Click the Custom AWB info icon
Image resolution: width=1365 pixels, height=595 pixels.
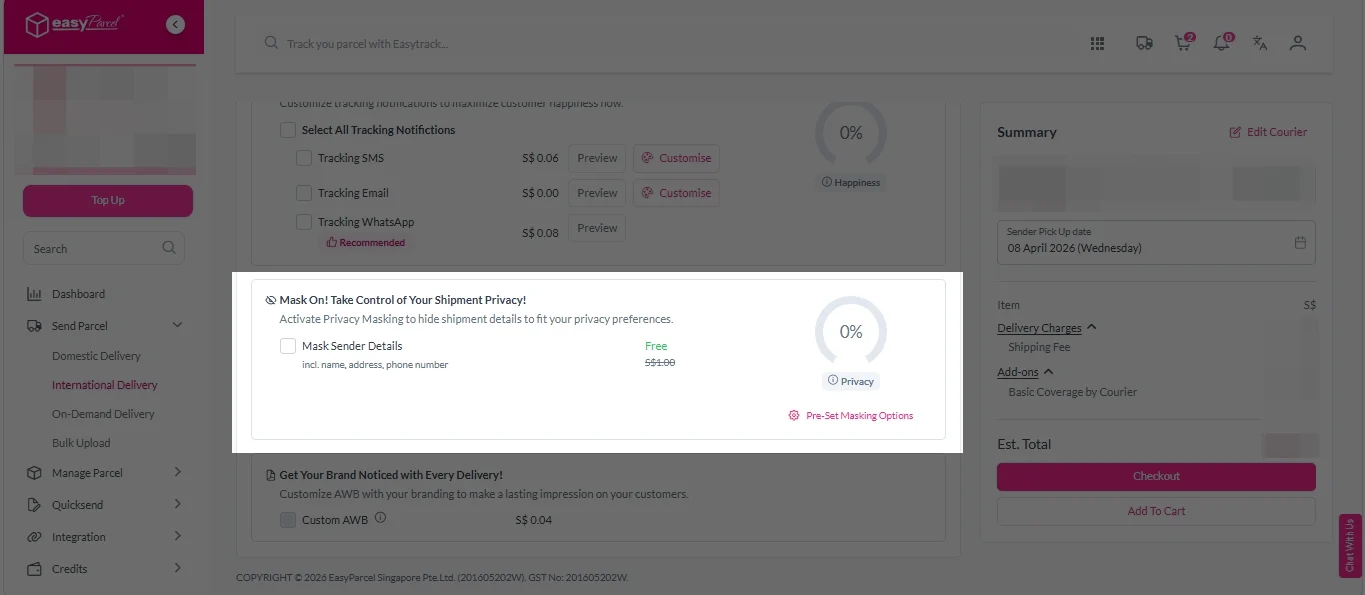(x=380, y=518)
